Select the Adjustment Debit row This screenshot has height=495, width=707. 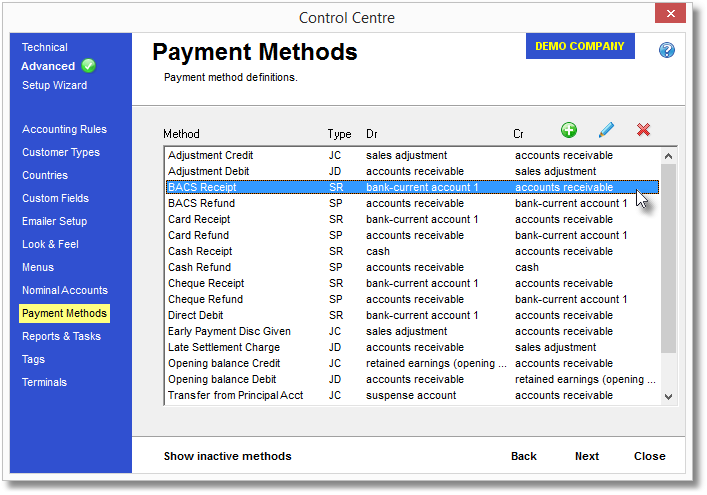click(x=413, y=171)
